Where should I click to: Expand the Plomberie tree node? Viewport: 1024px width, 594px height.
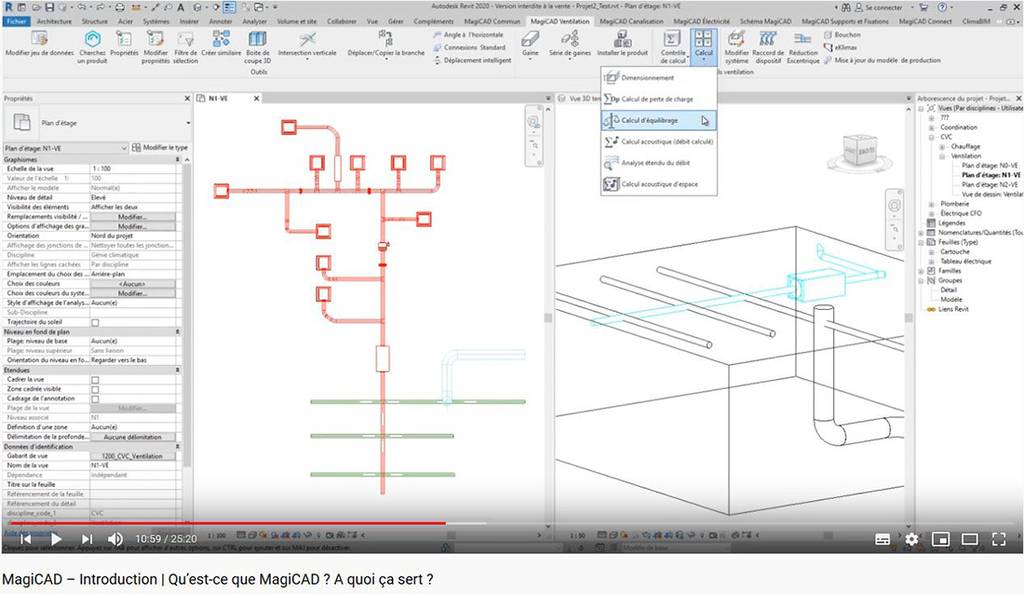[x=931, y=204]
